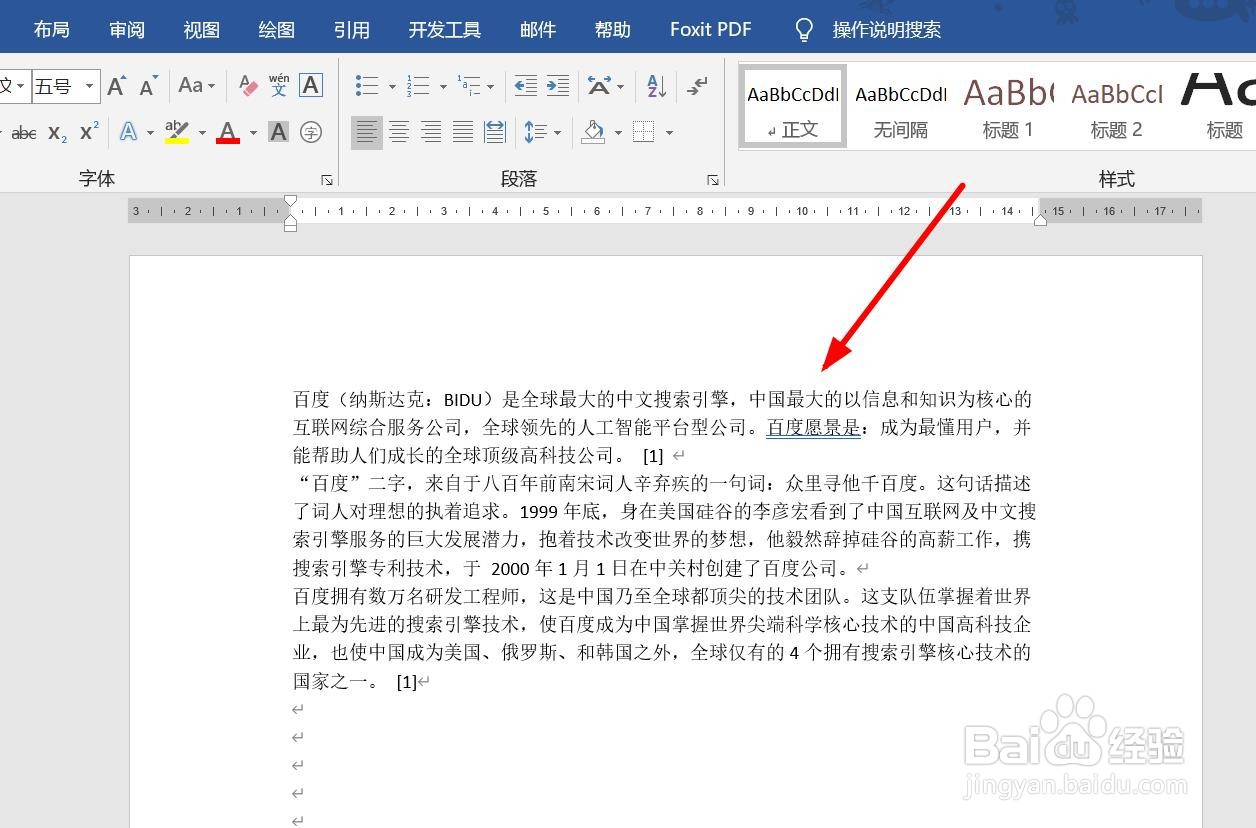Viewport: 1256px width, 828px height.
Task: Open Foxit PDF tab
Action: pyautogui.click(x=711, y=29)
